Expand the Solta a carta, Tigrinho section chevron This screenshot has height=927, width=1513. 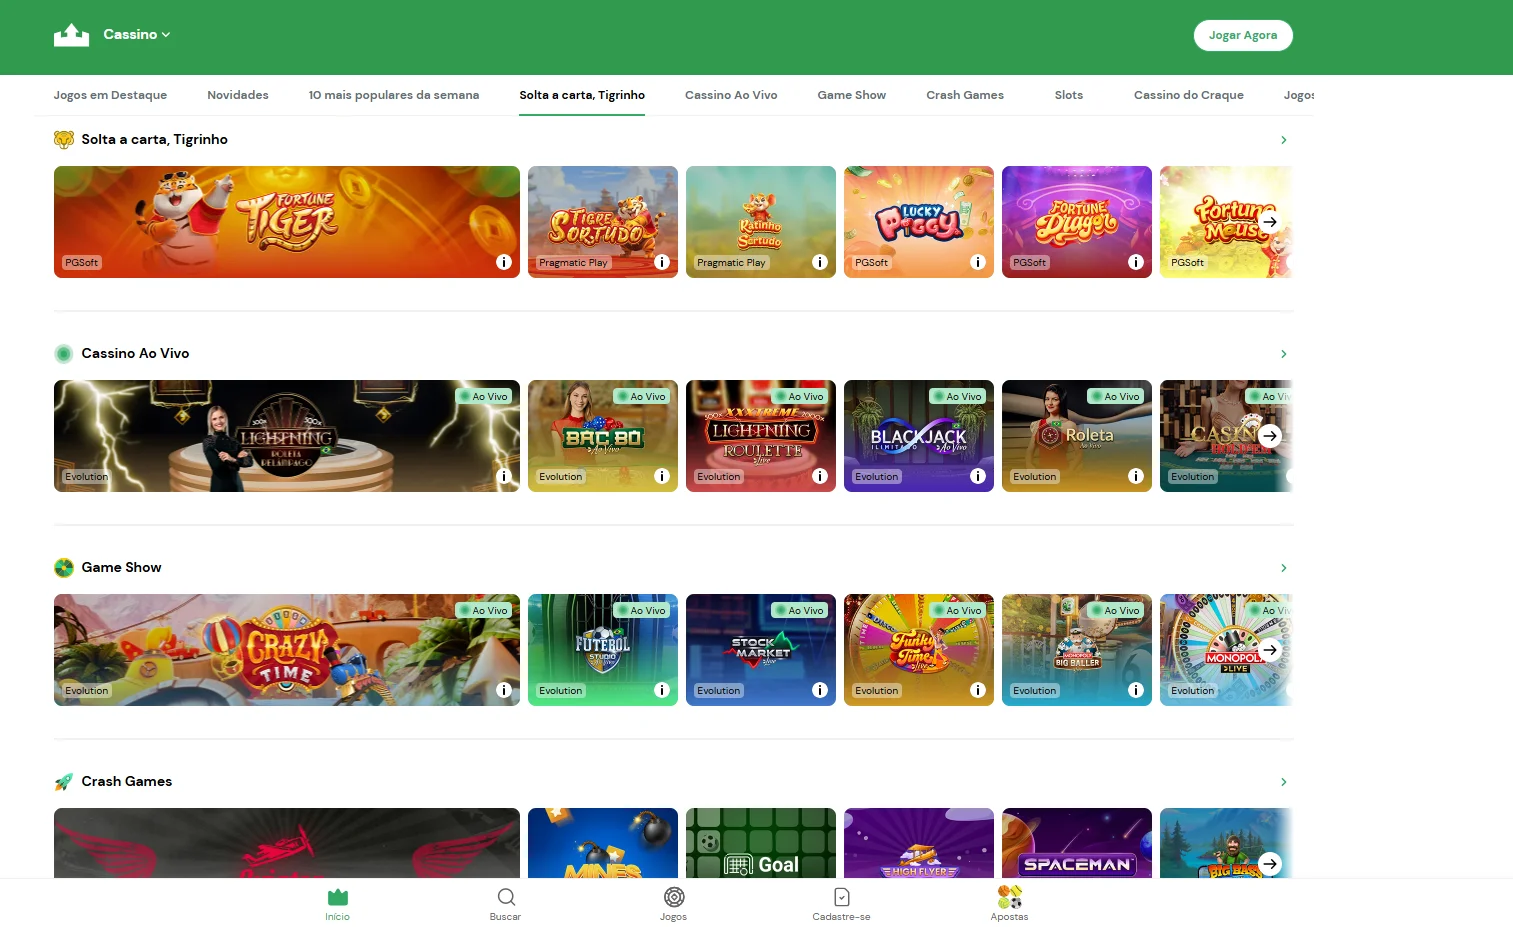point(1284,140)
